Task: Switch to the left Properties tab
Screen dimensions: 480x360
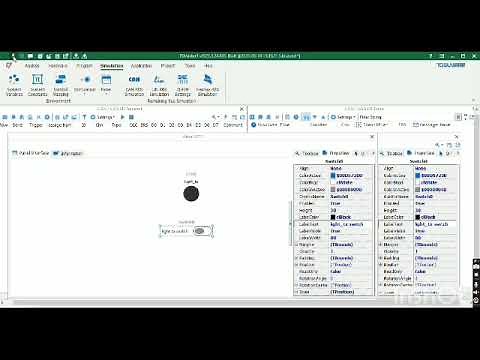Action: pyautogui.click(x=336, y=153)
